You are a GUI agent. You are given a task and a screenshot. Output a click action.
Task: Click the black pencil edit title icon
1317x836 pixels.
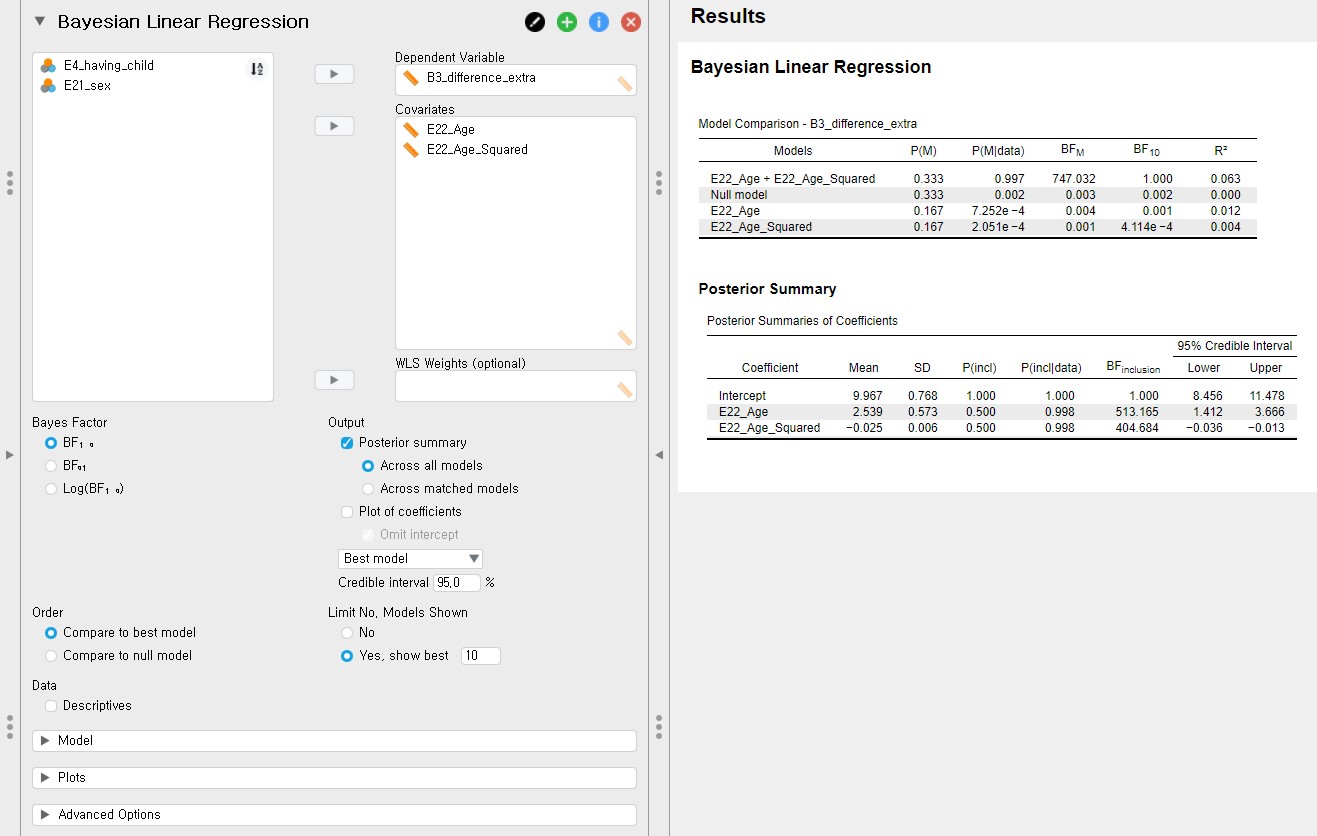click(x=536, y=22)
